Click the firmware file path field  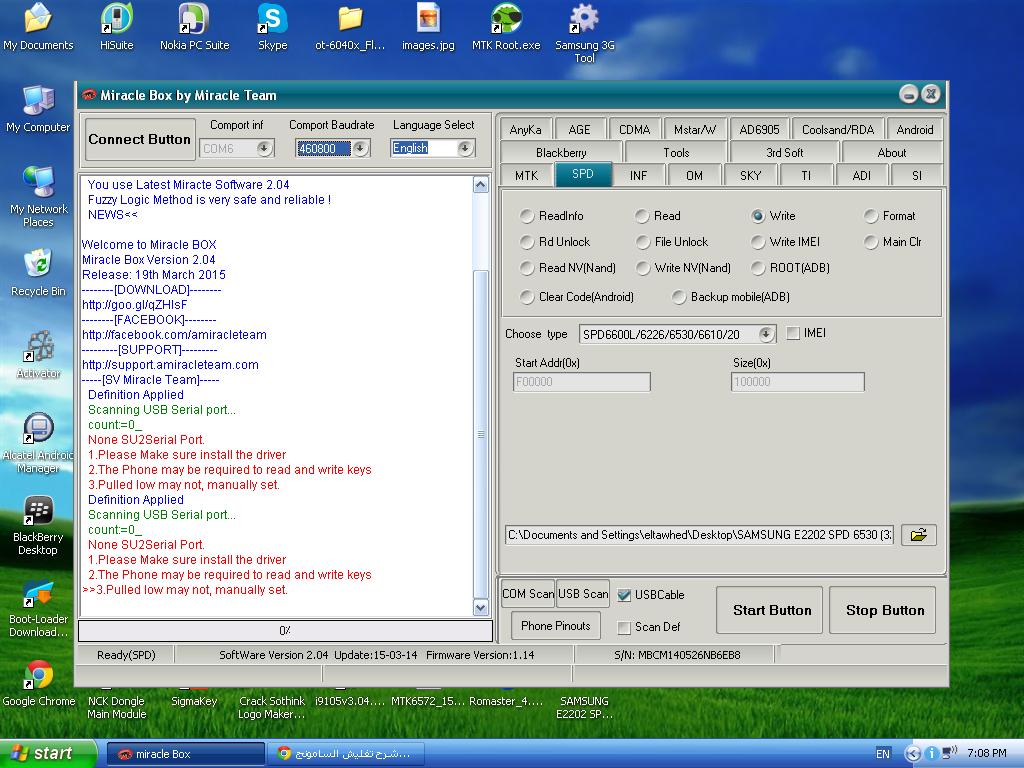click(699, 535)
